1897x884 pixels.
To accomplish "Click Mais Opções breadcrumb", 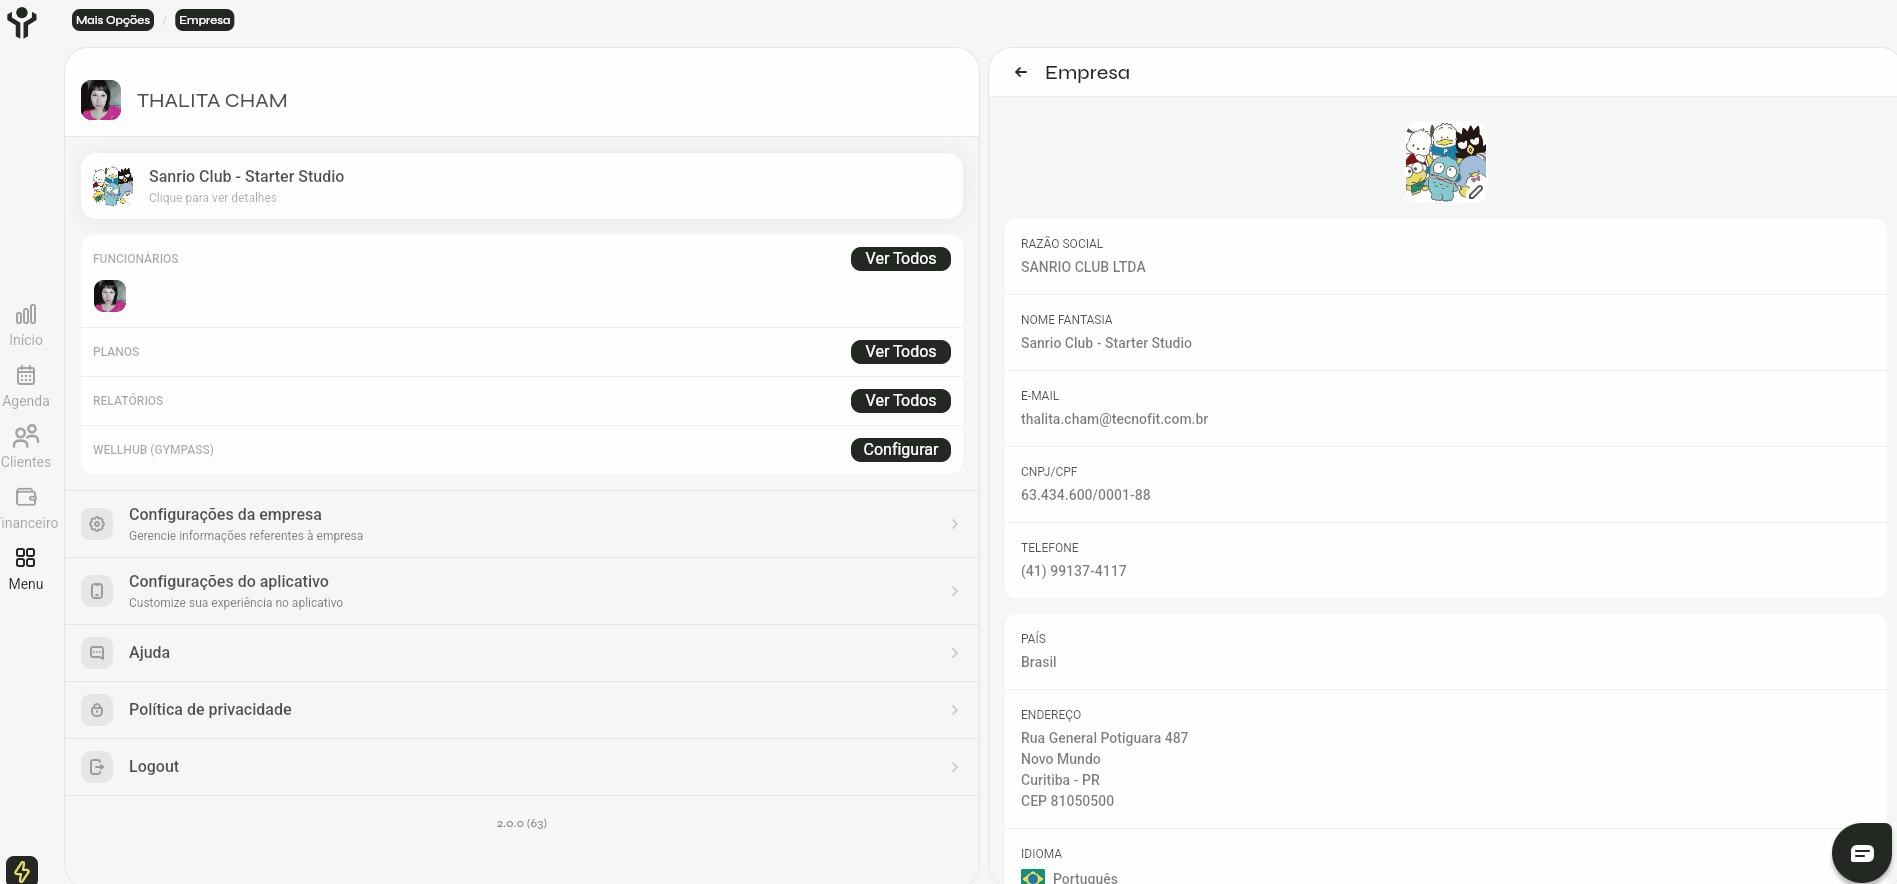I will pyautogui.click(x=113, y=20).
